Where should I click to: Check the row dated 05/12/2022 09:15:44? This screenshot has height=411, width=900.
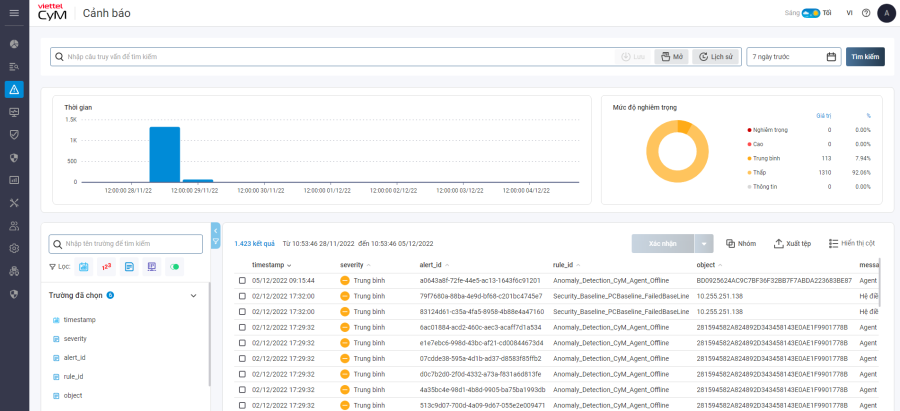click(x=242, y=280)
